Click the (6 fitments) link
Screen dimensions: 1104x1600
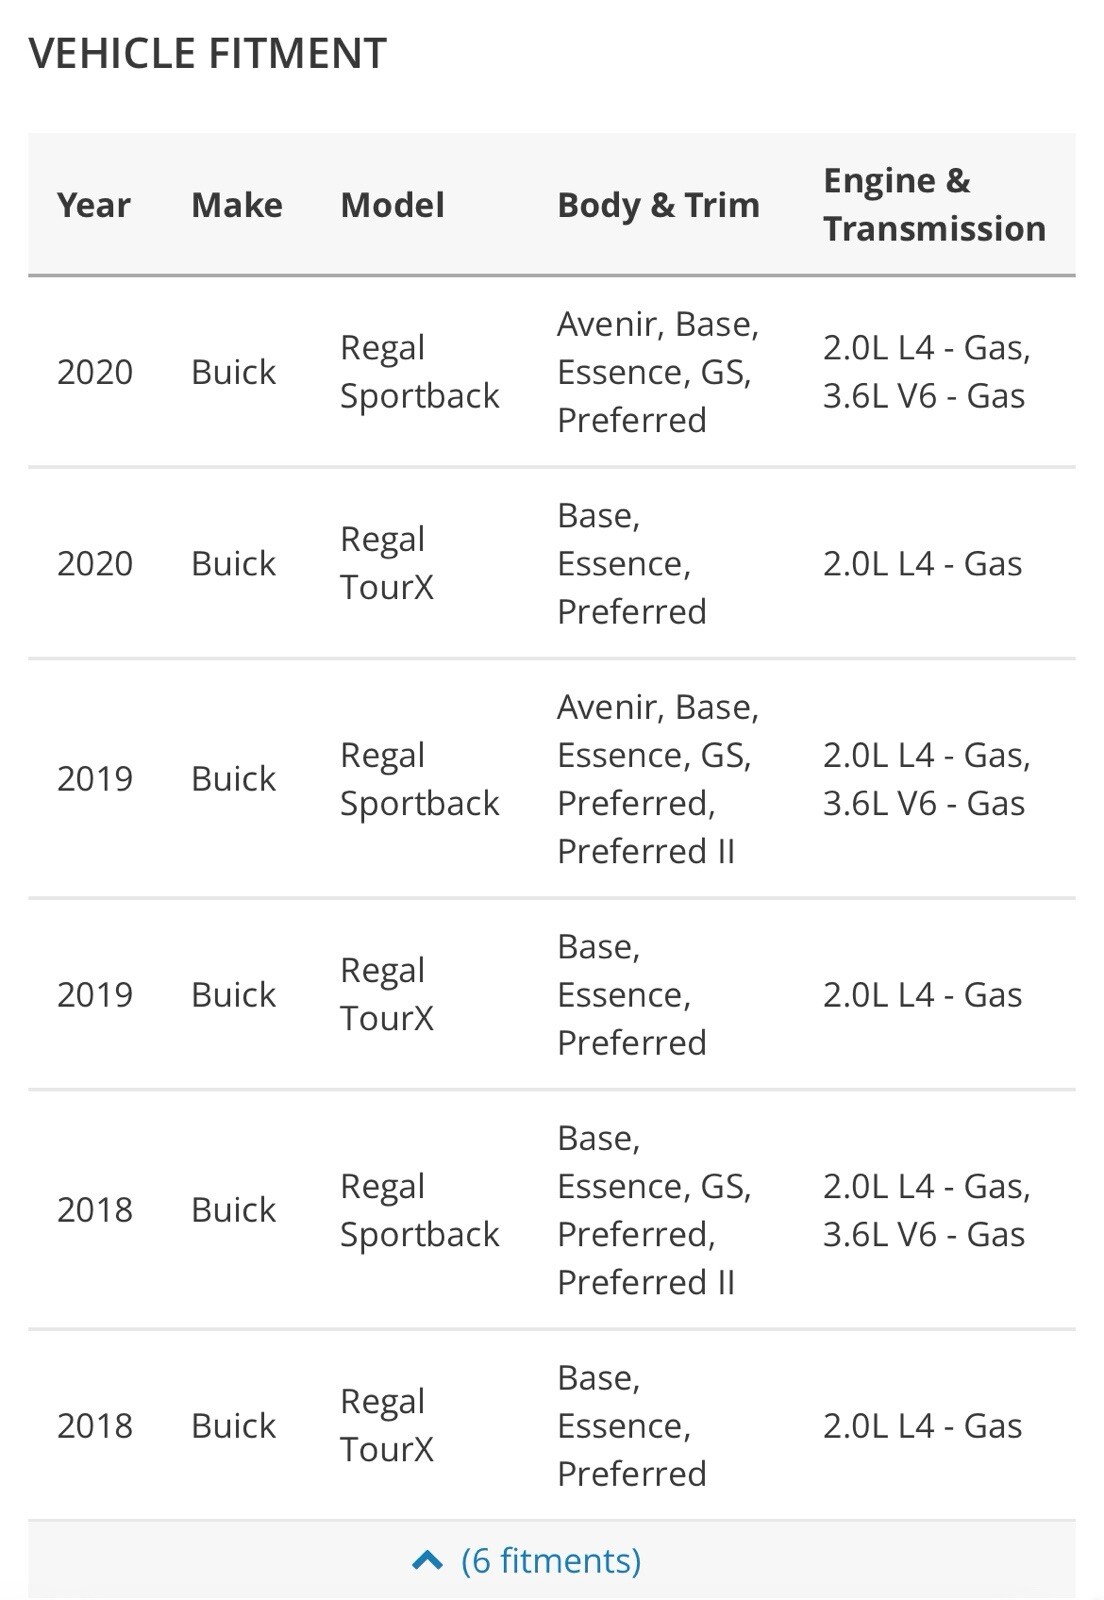[x=551, y=1560]
